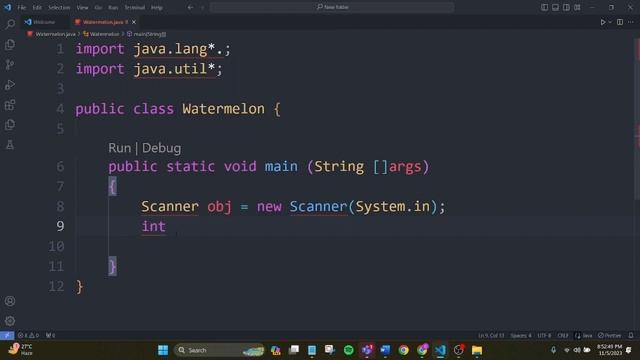The image size is (640, 360).
Task: Open Spotify from the taskbar
Action: (x=349, y=350)
